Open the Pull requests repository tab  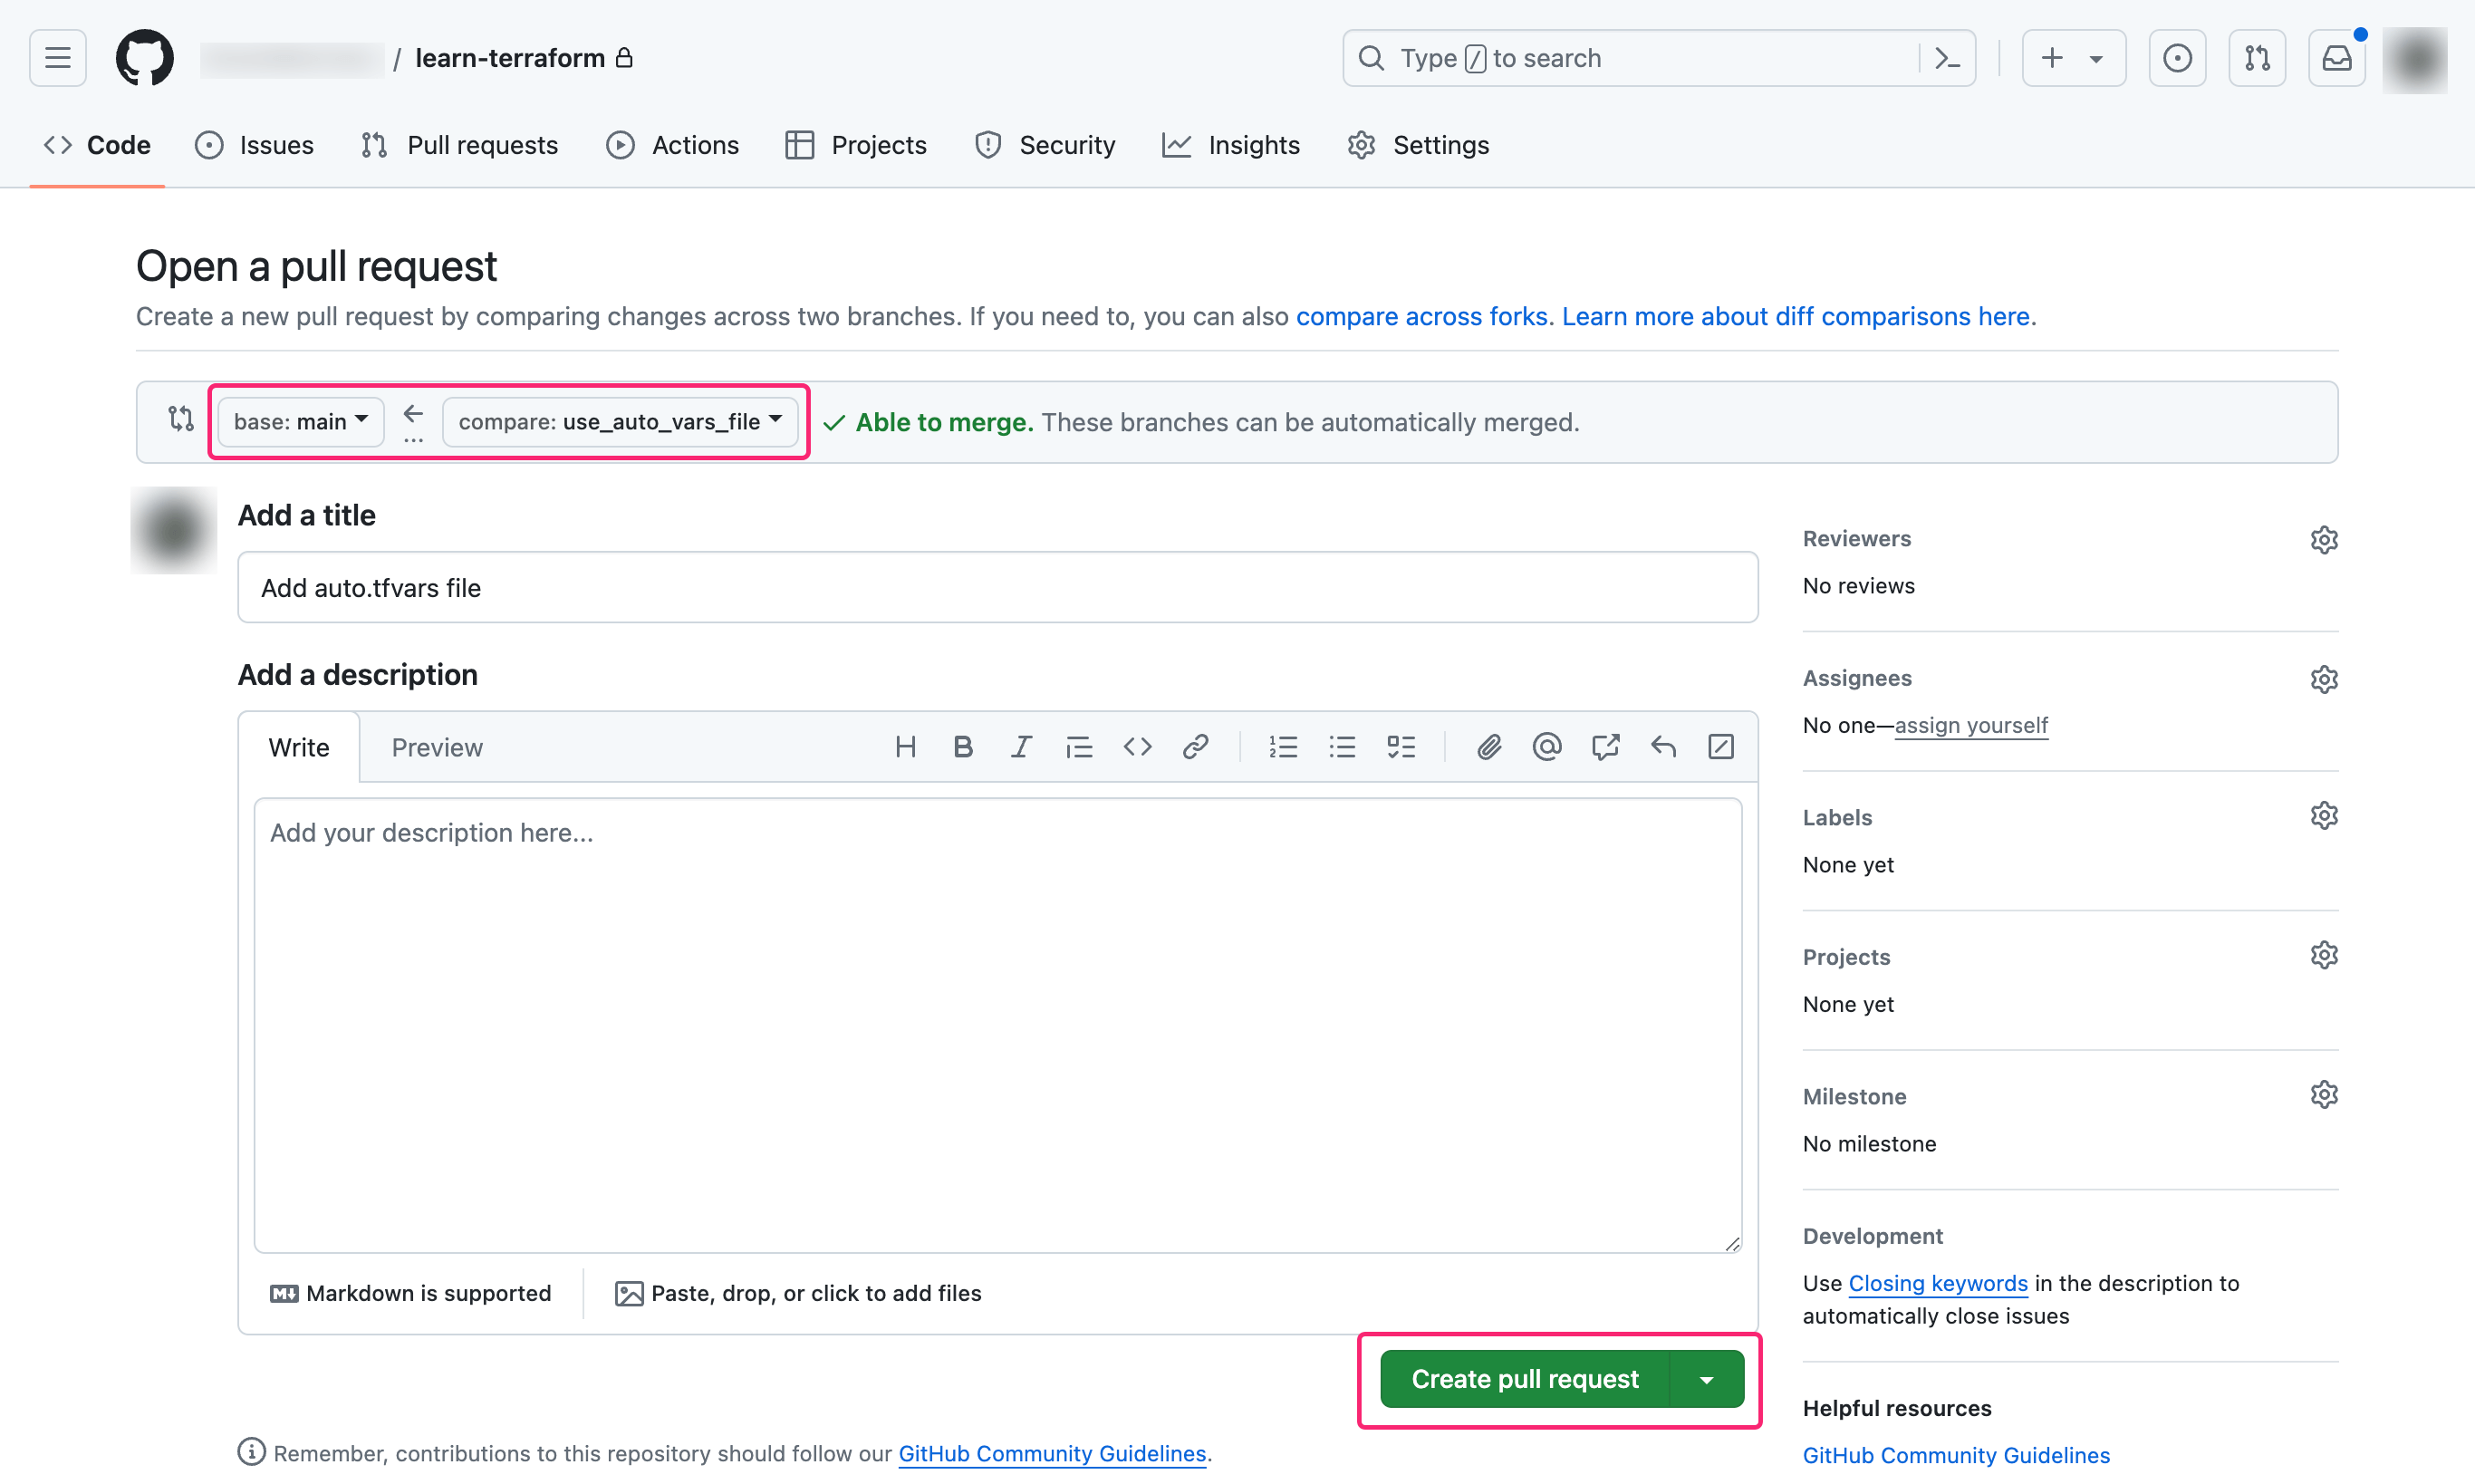460,145
